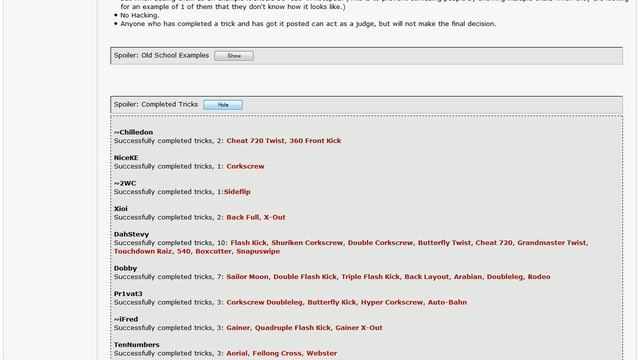Viewport: 640px width, 360px height.
Task: Open DahStevy's Flash Kick trick
Action: [x=249, y=243]
